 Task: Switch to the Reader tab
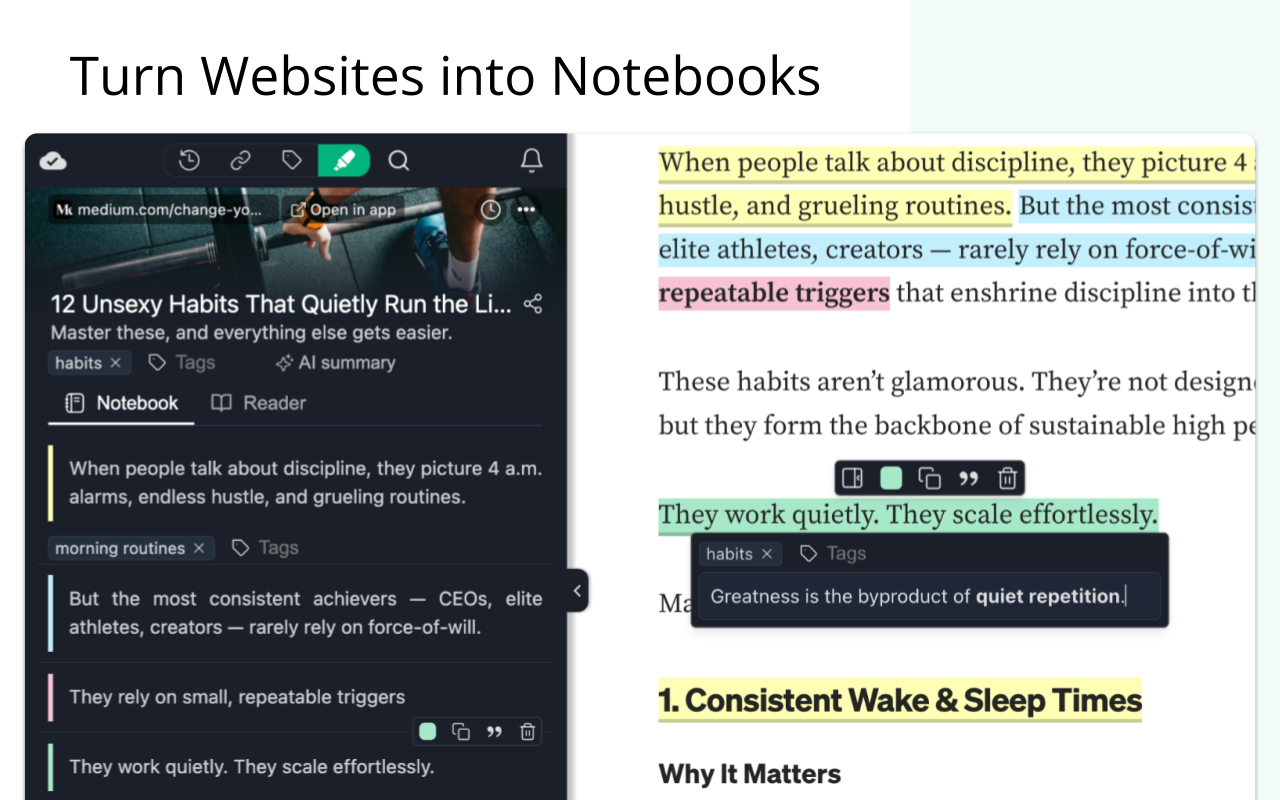tap(257, 402)
